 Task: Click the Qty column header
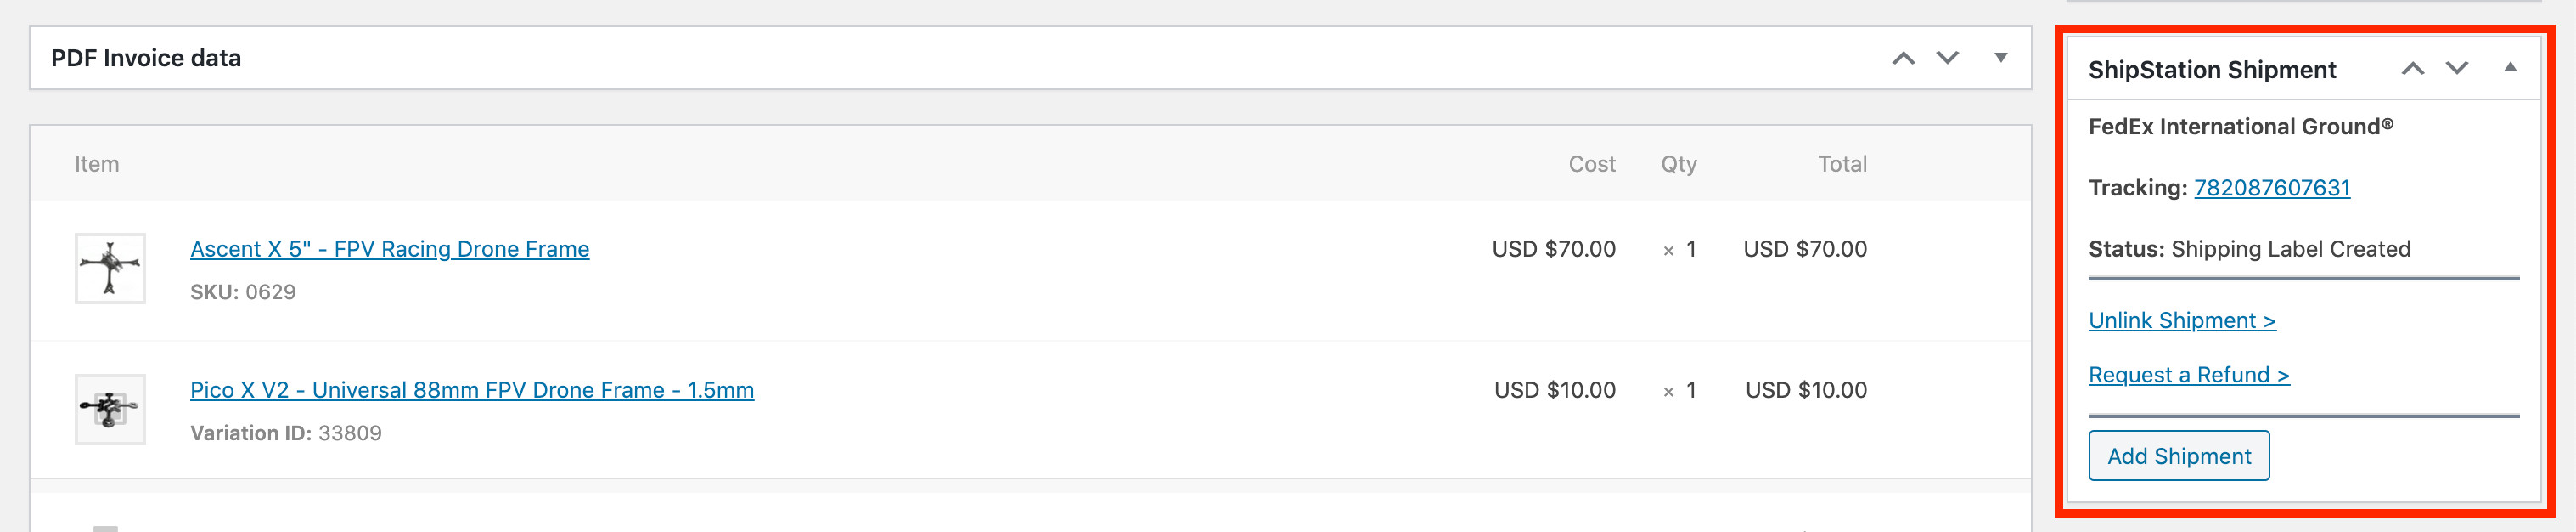[x=1678, y=164]
